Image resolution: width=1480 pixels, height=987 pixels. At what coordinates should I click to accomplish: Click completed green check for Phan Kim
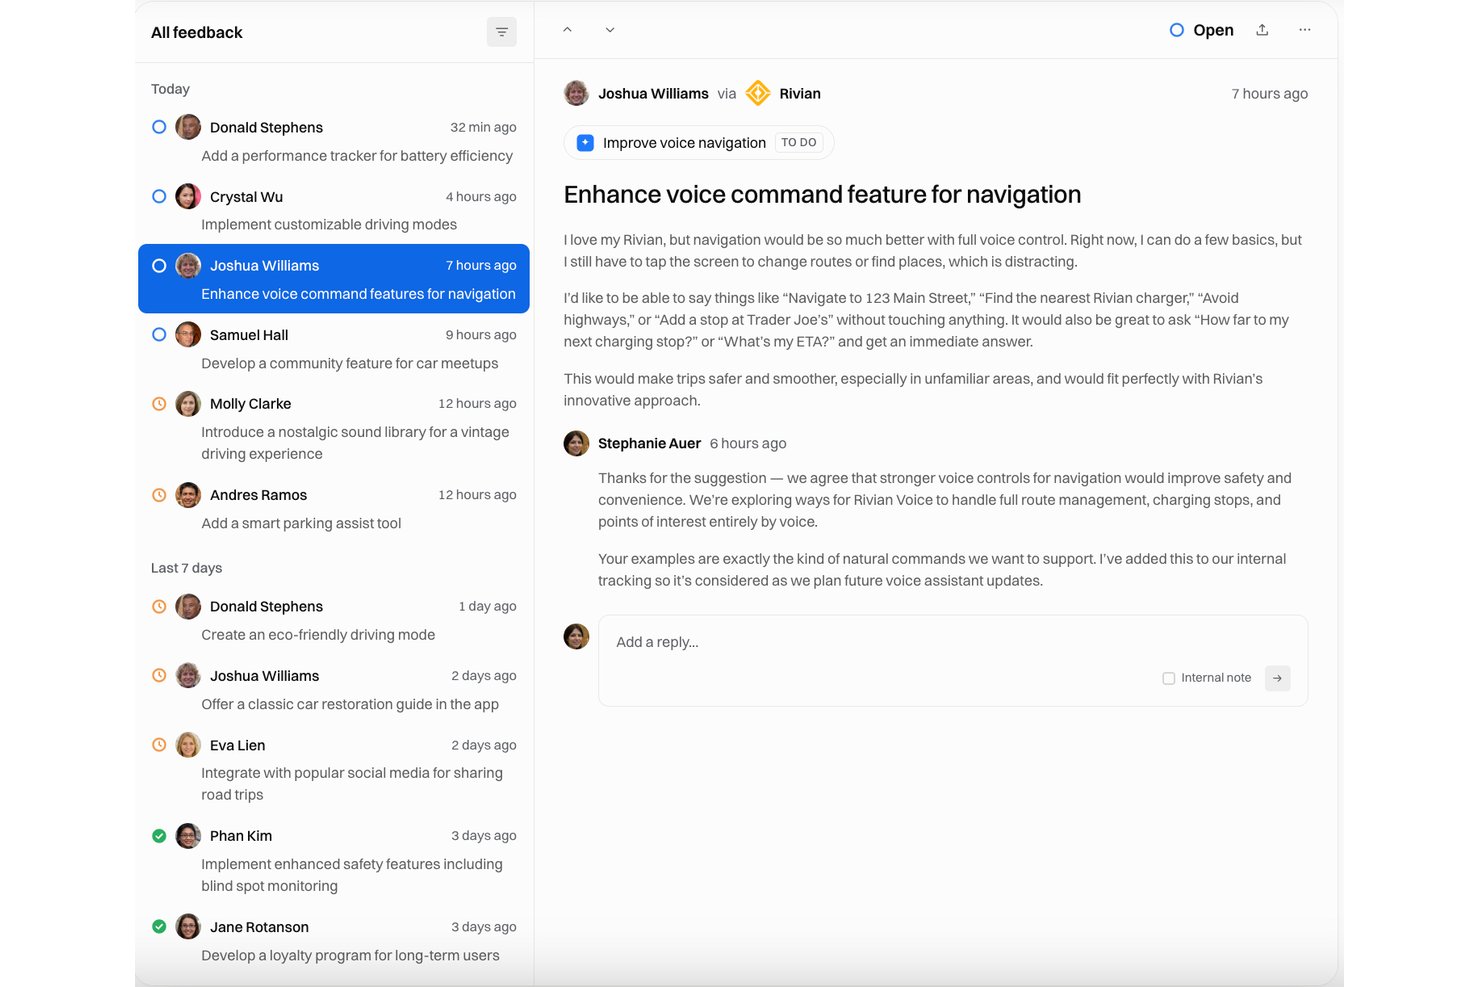159,836
